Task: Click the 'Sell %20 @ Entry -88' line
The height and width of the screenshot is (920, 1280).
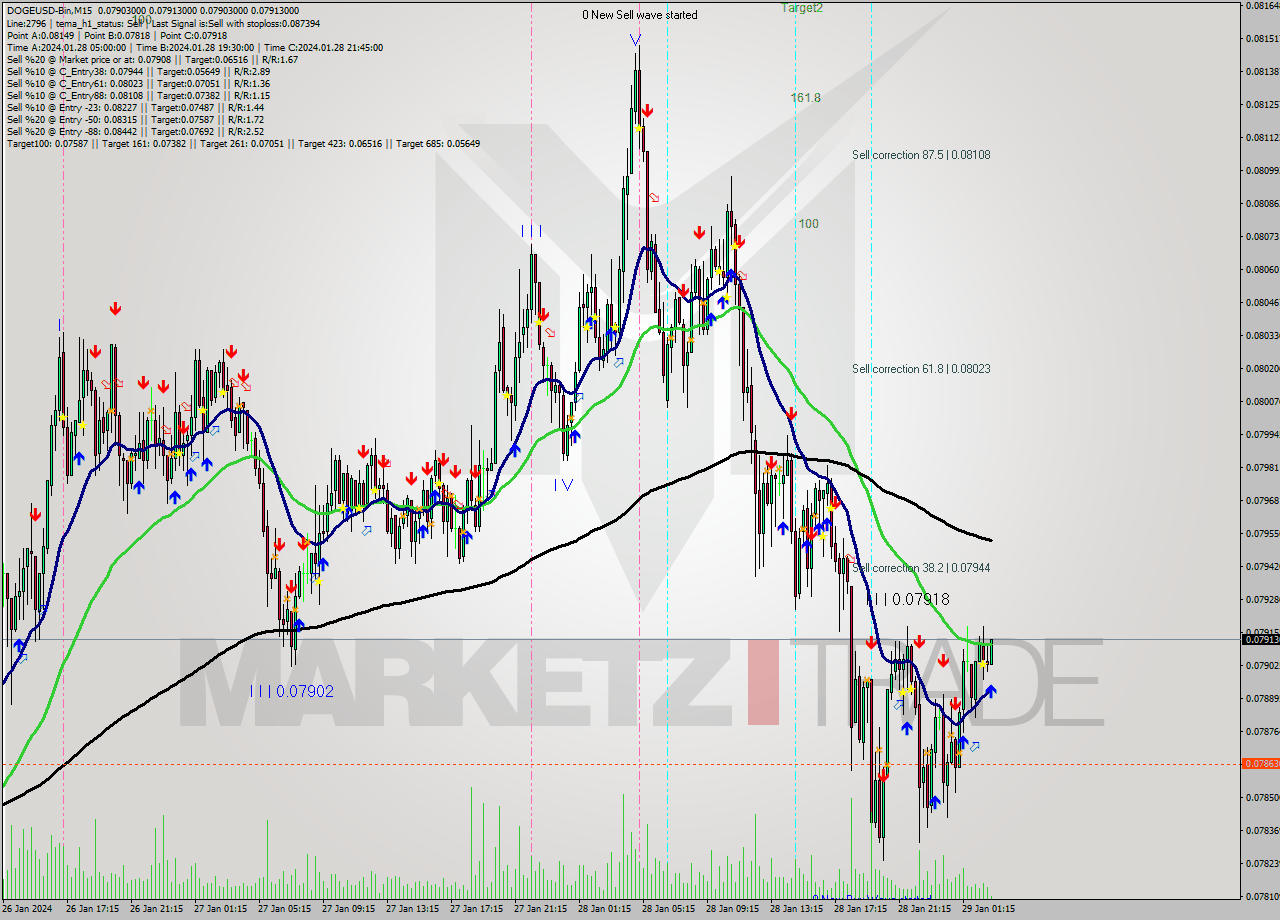Action: (x=135, y=131)
